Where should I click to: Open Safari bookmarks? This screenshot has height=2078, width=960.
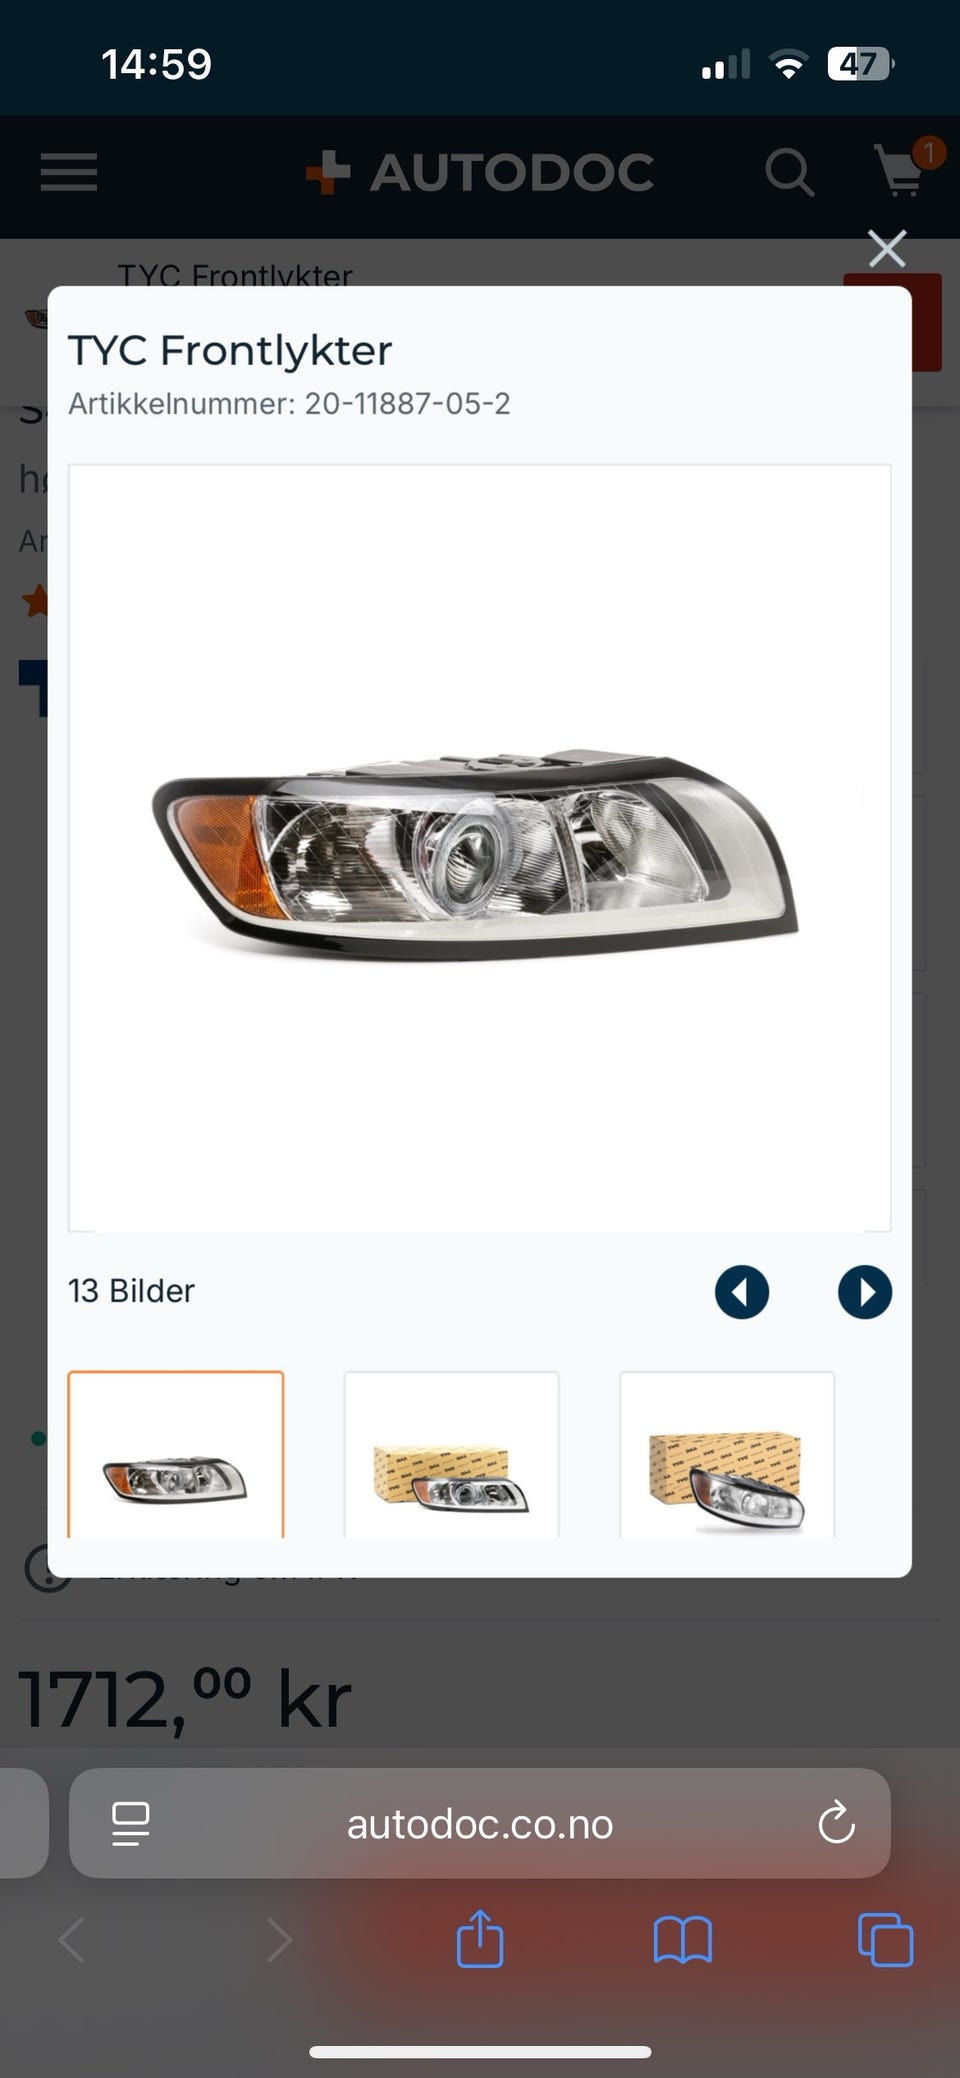(683, 1940)
